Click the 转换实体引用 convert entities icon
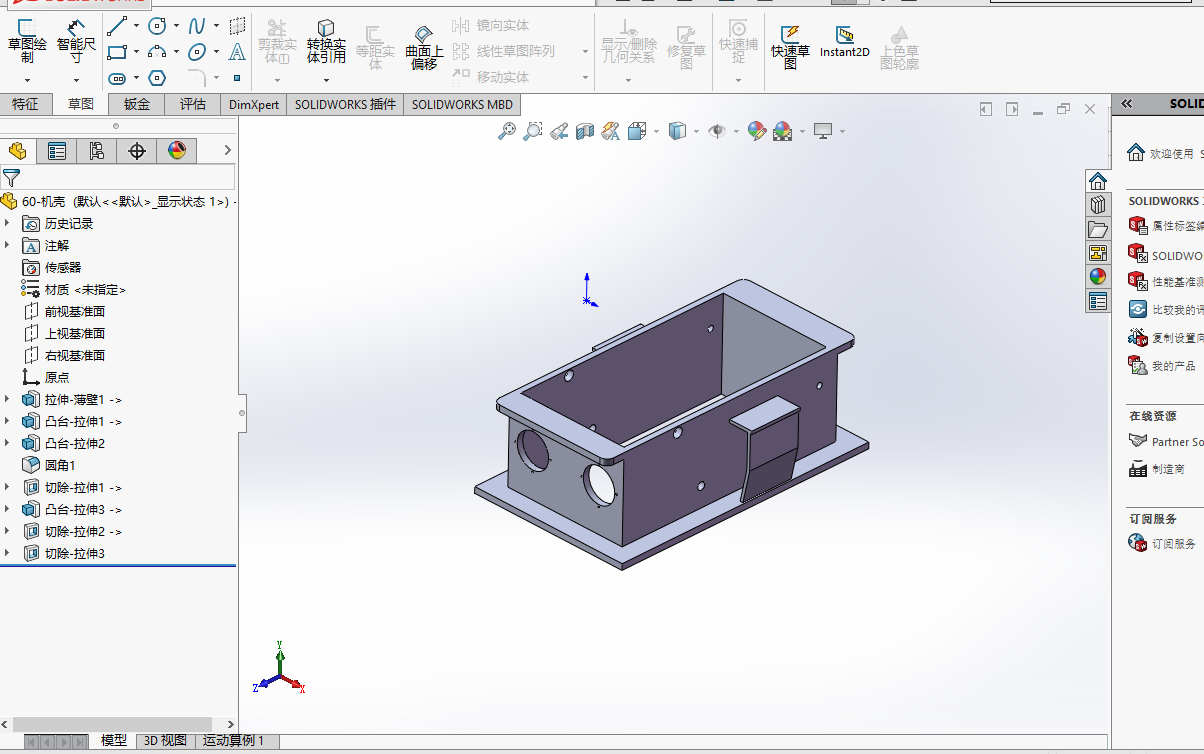Screen dimensions: 1204x754 pyautogui.click(x=326, y=28)
